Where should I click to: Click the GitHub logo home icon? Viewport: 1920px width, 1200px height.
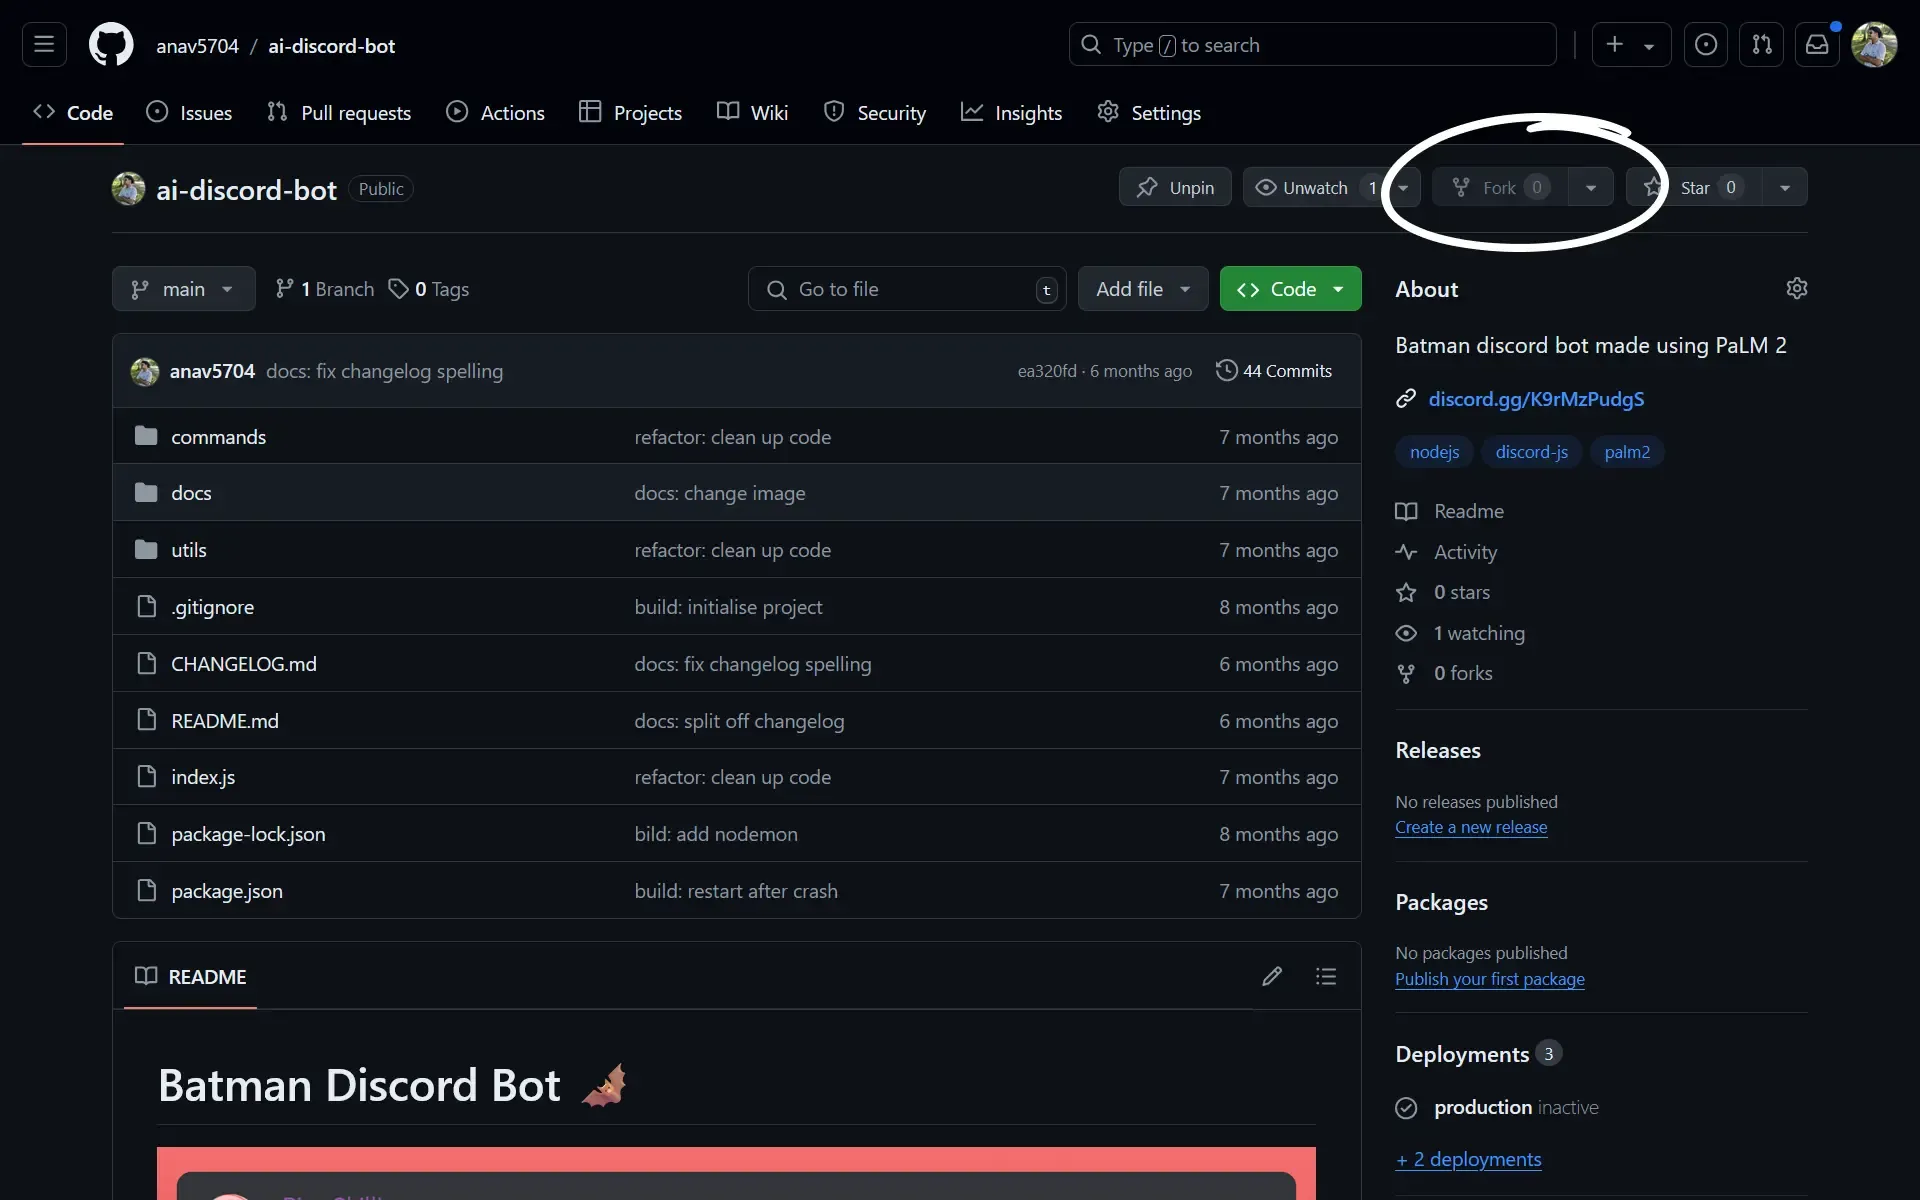click(111, 45)
